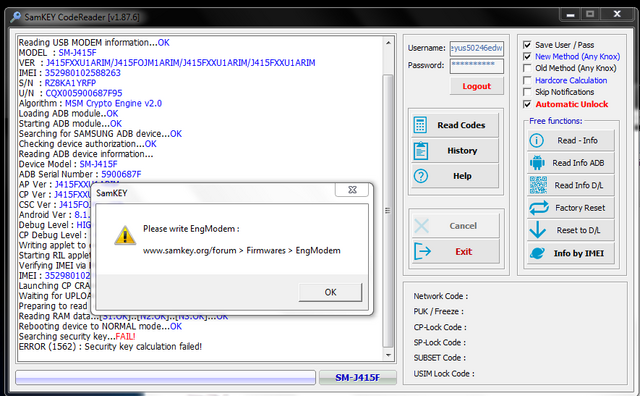Click the Password input field
The width and height of the screenshot is (640, 396).
477,66
